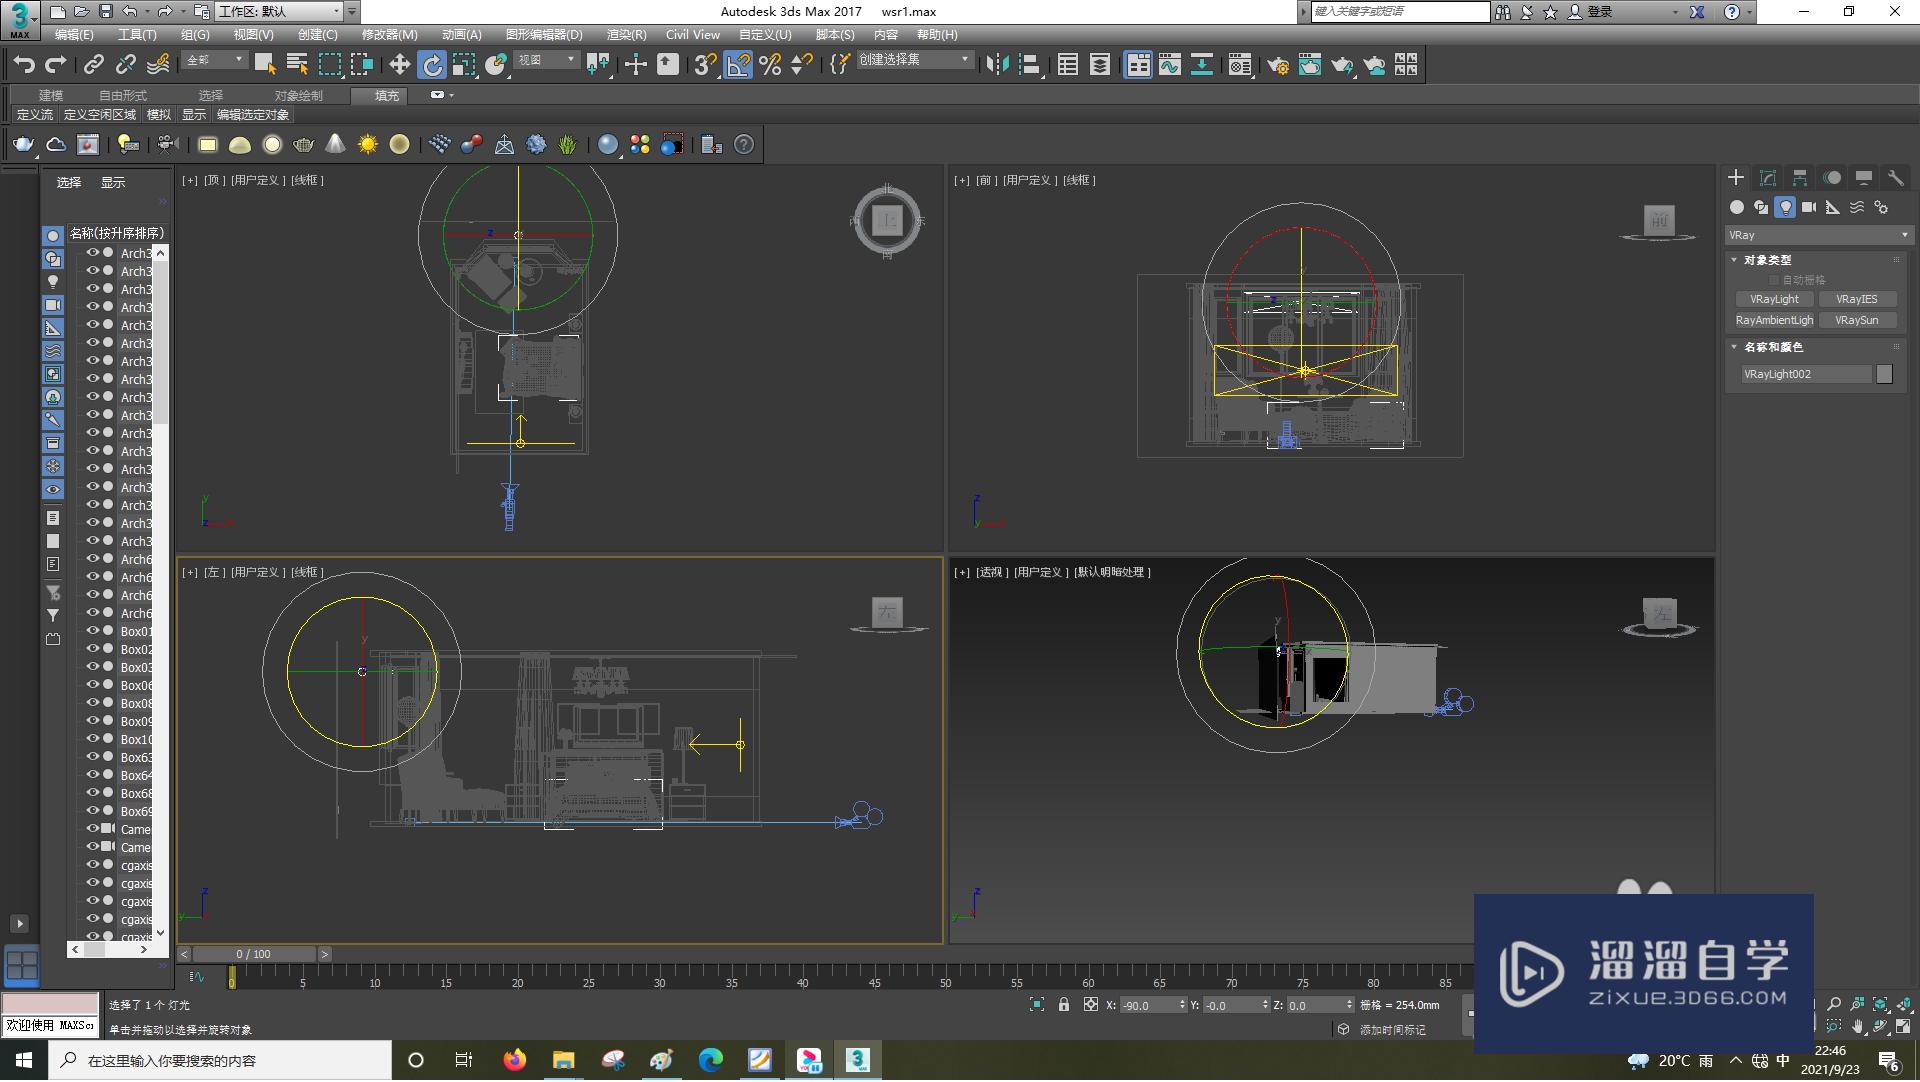Open the Curve Editor icon
This screenshot has width=1920, height=1082.
coord(1170,65)
